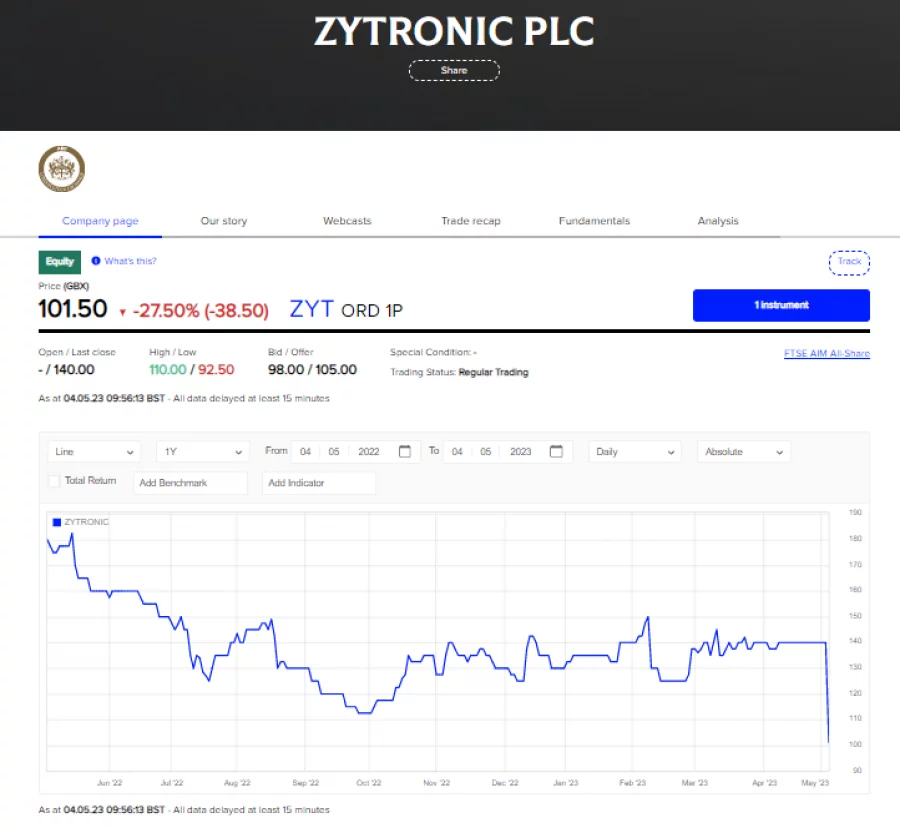Click the info icon beside What's this
The height and width of the screenshot is (828, 900).
point(93,261)
